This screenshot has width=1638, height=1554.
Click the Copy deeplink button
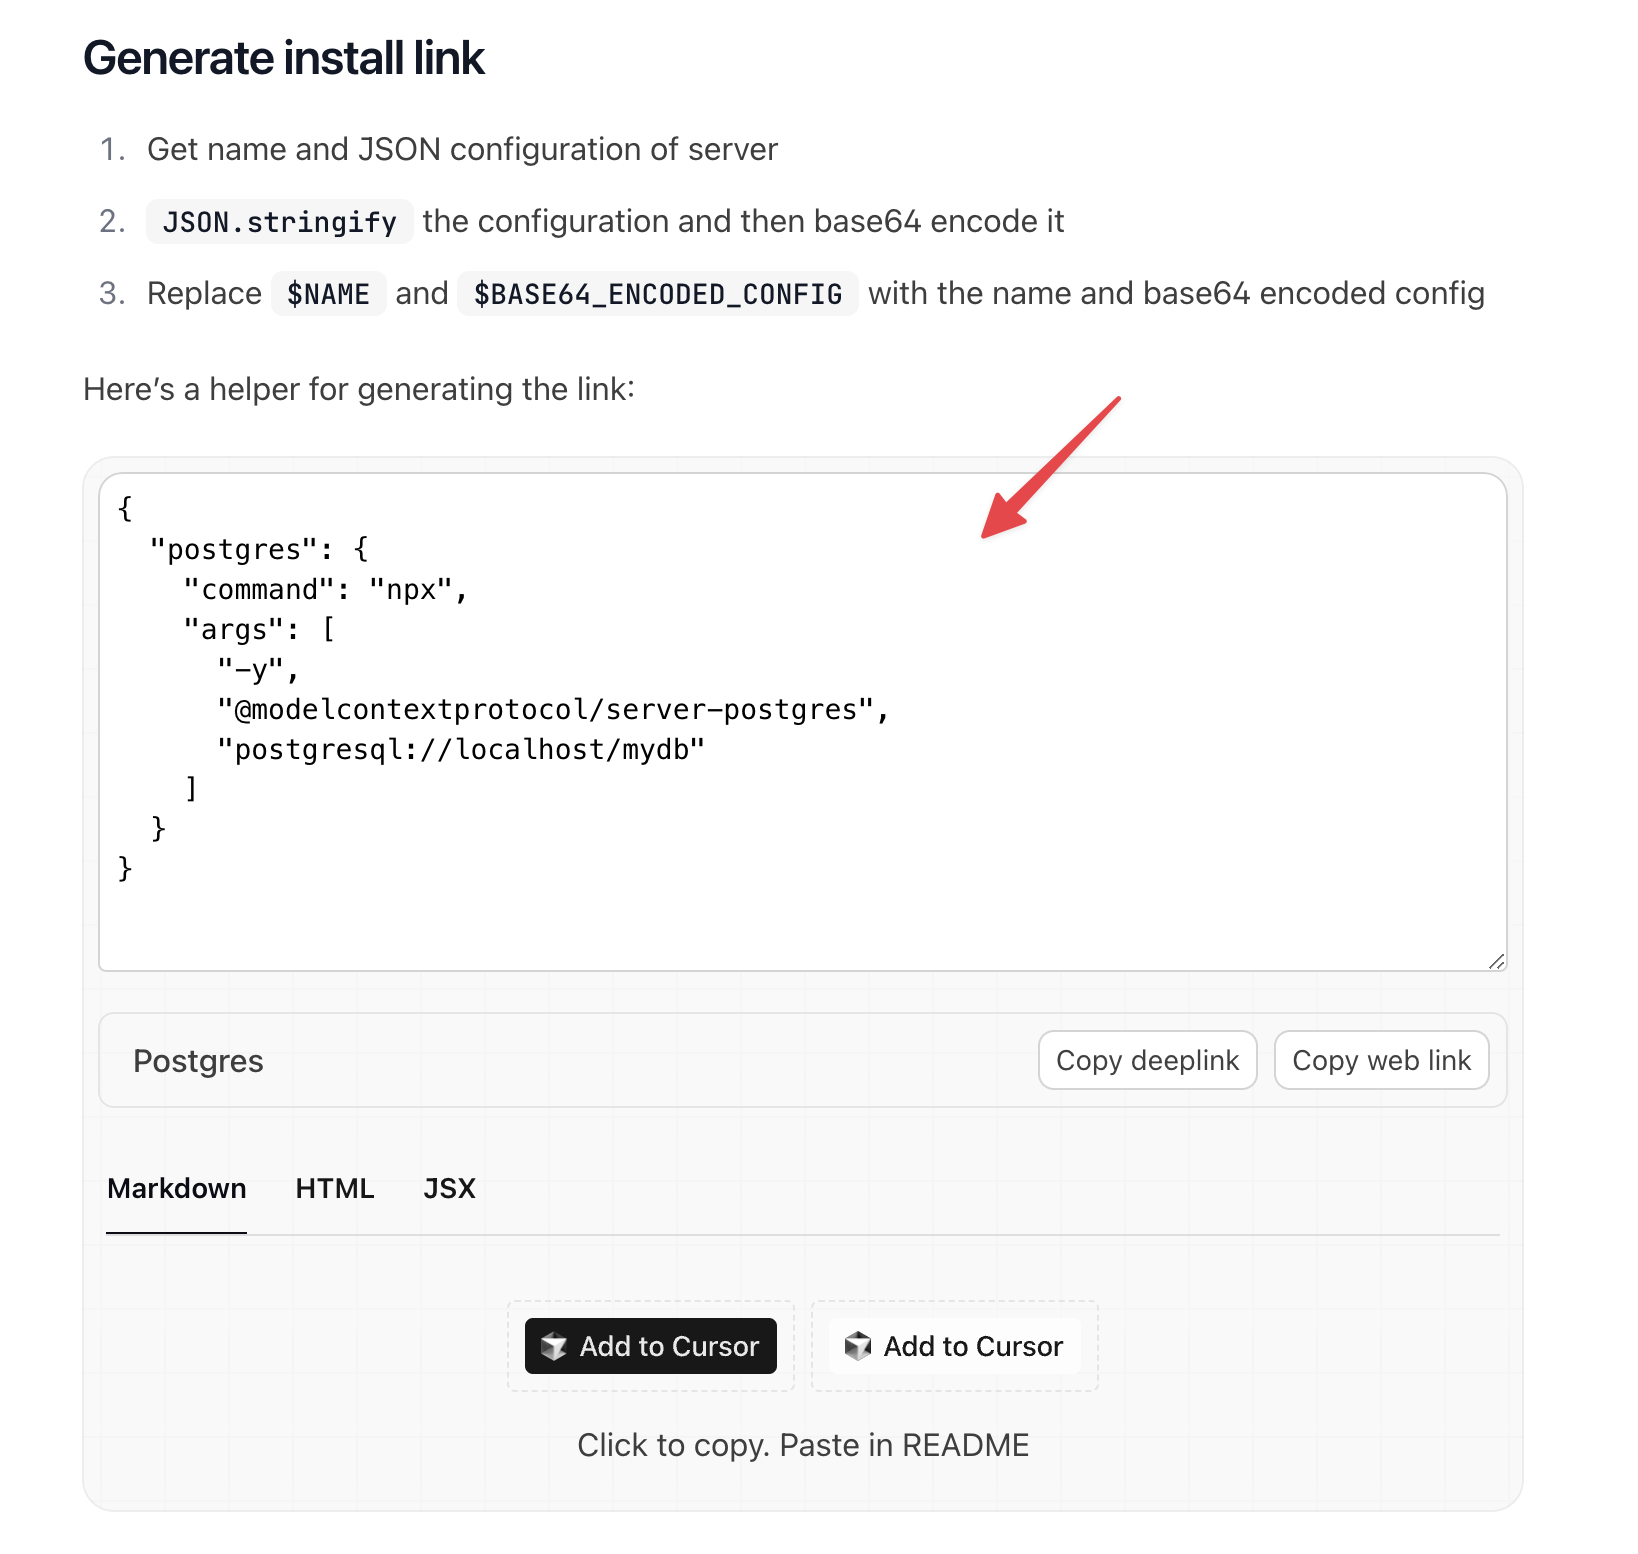[x=1148, y=1060]
